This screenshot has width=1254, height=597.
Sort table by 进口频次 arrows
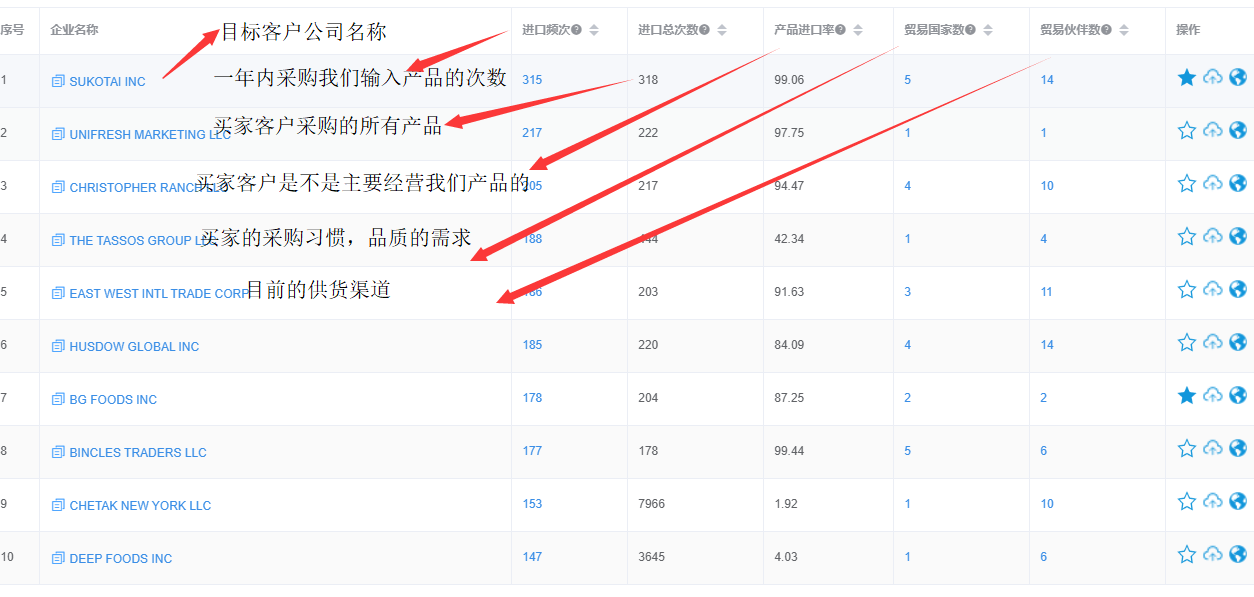594,30
